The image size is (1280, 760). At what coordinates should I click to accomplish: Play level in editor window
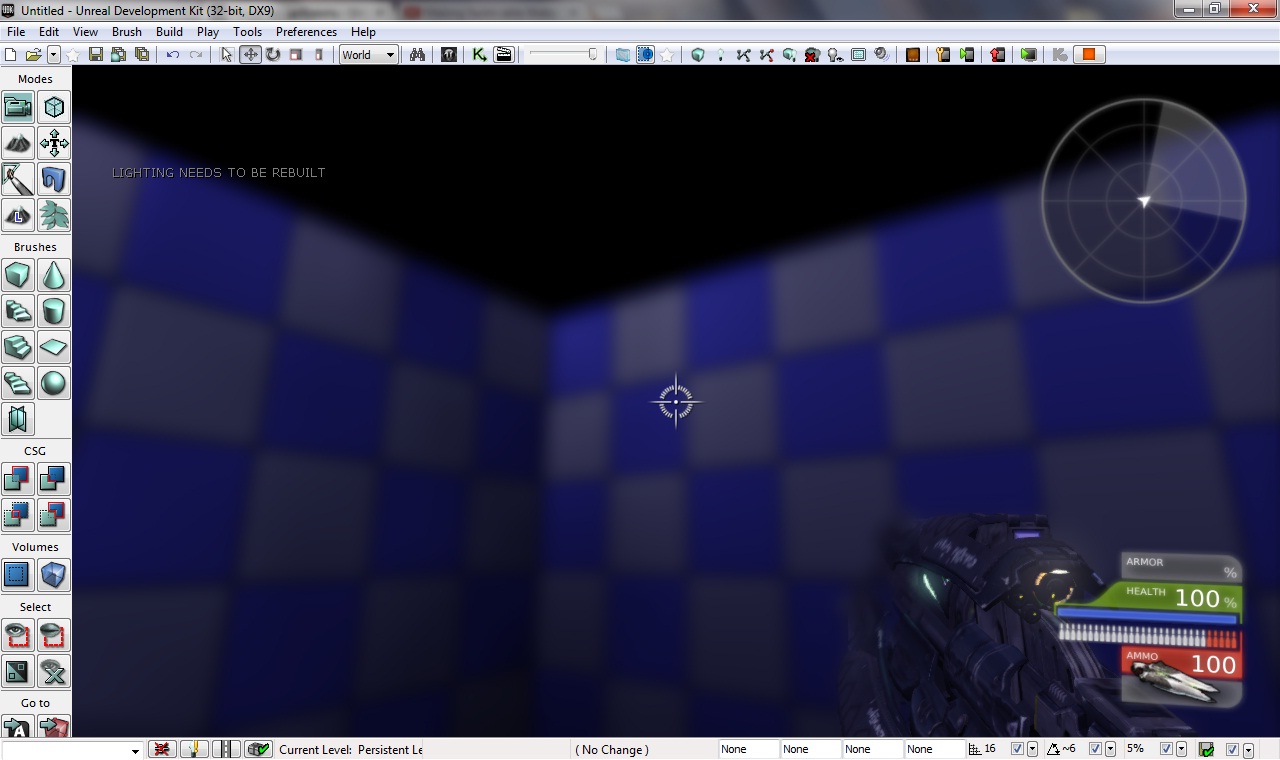click(x=1028, y=55)
